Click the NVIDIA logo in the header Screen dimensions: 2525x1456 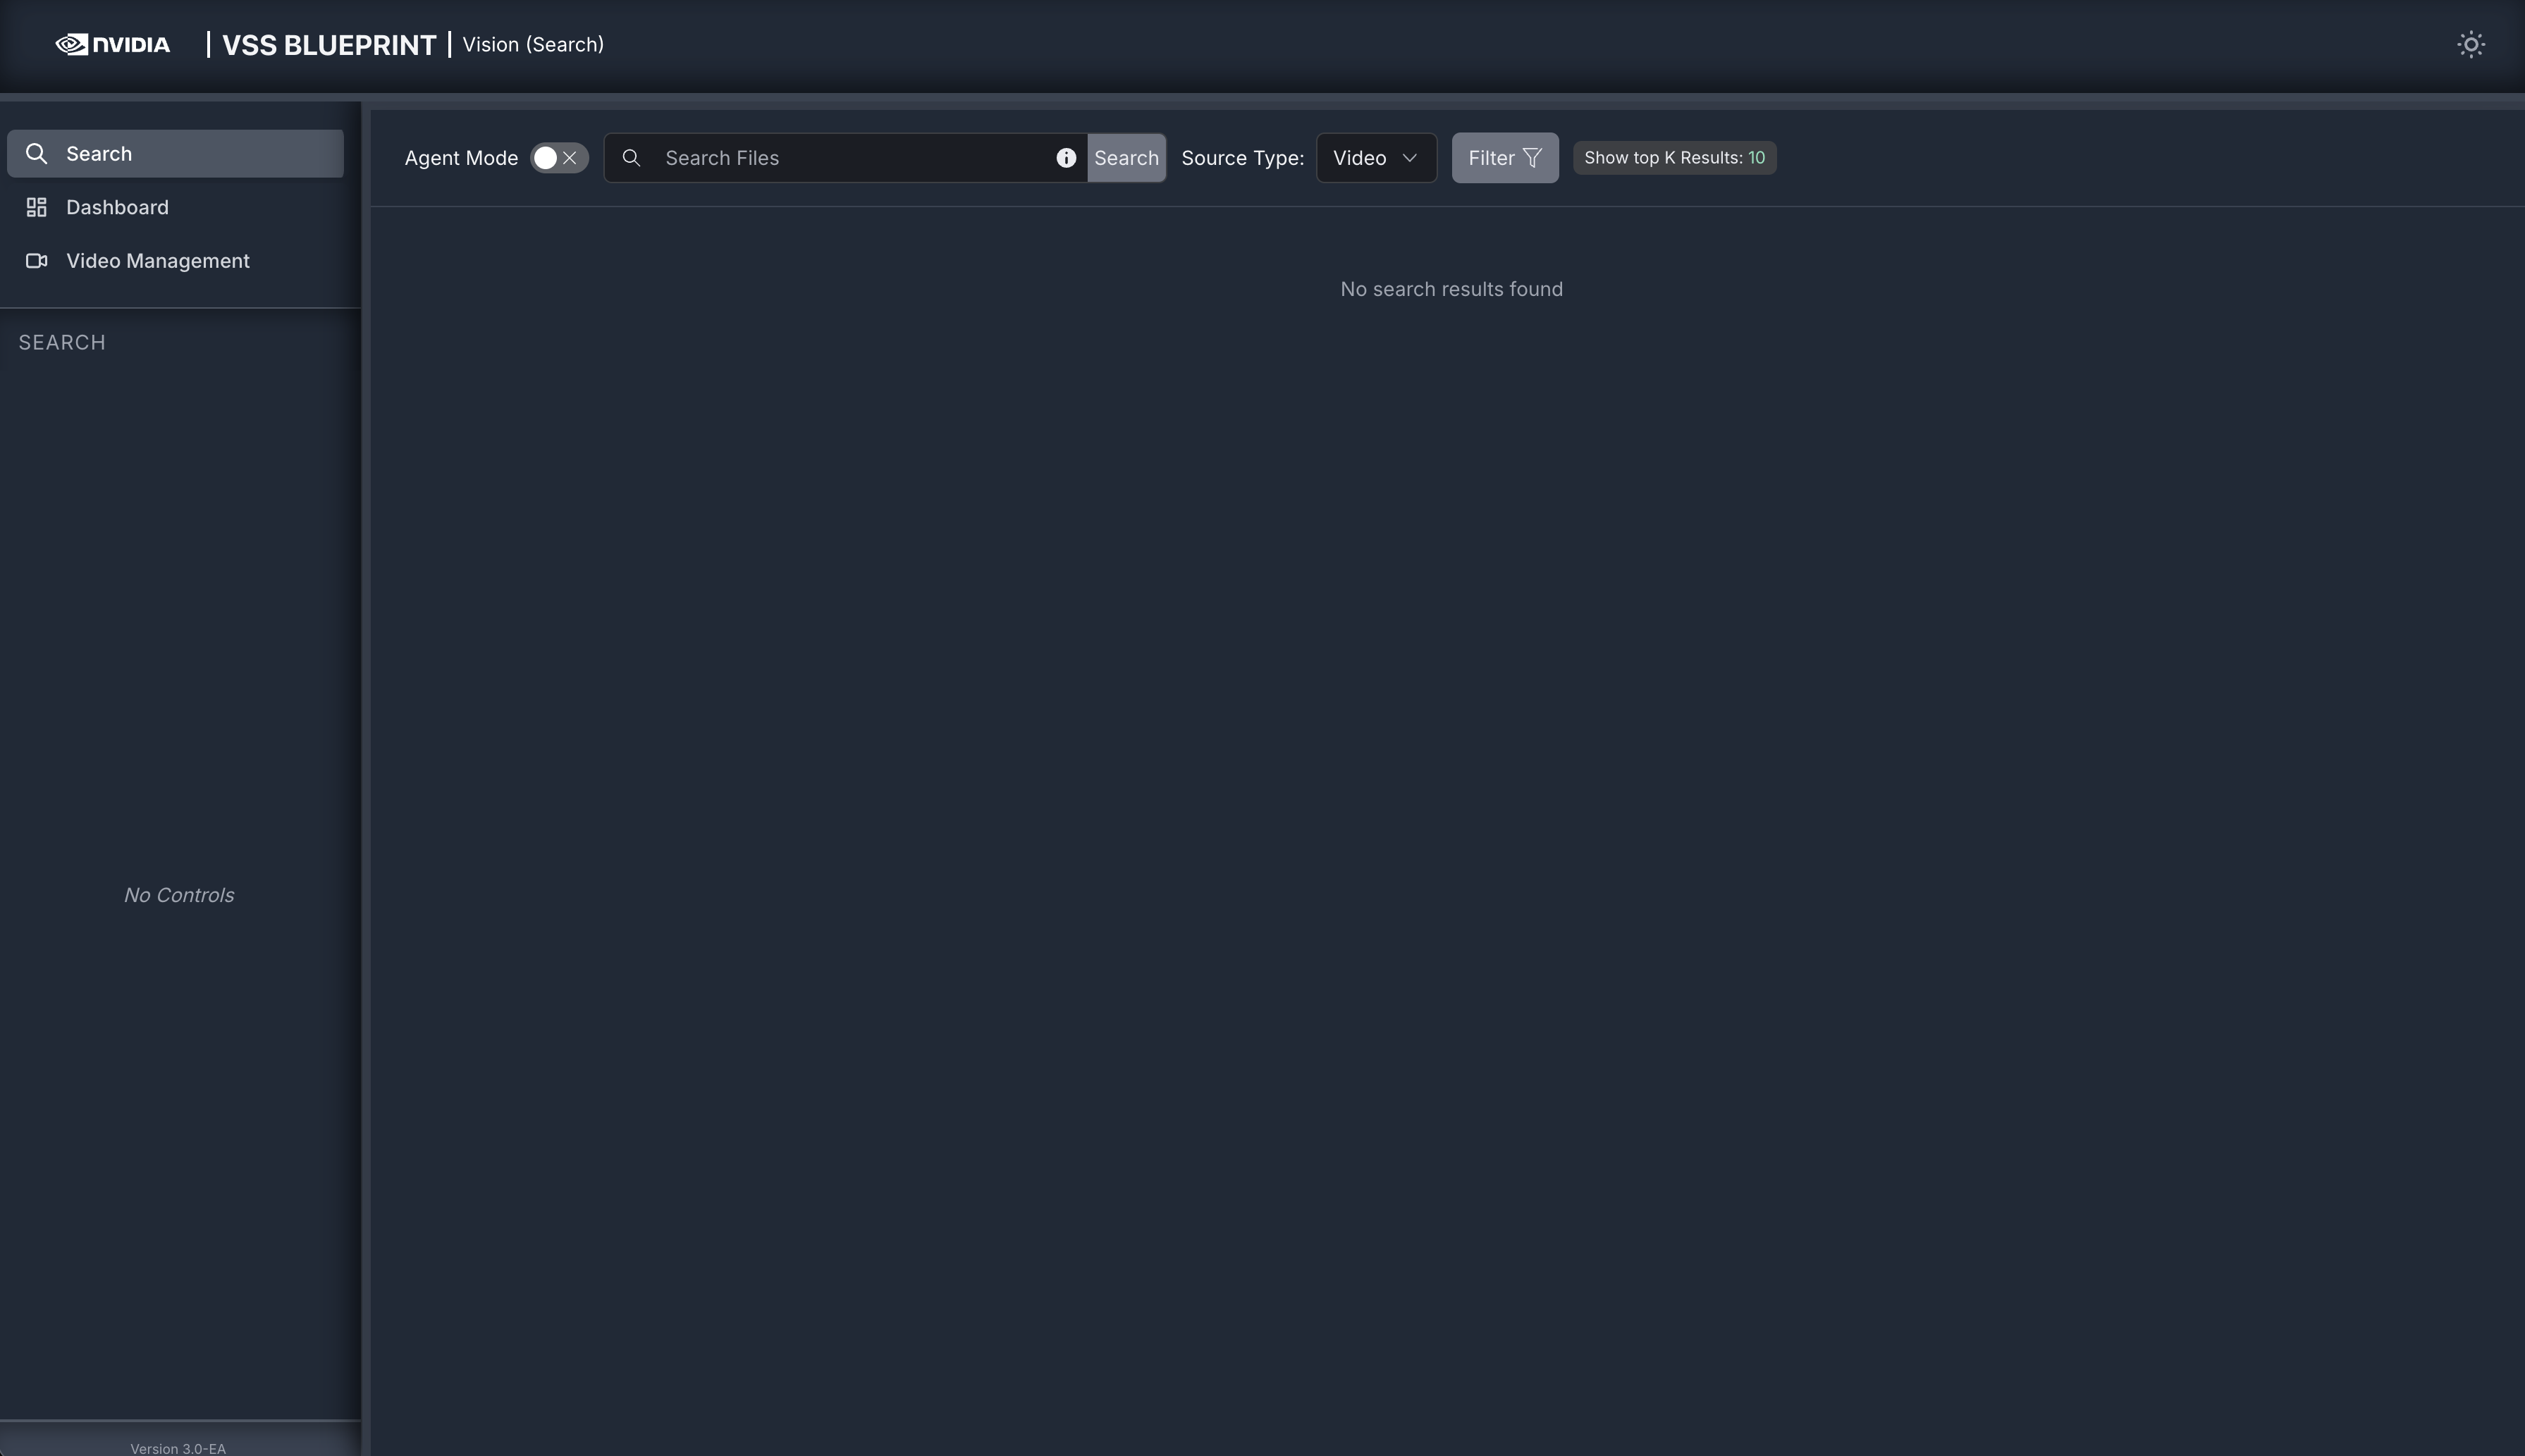coord(111,44)
